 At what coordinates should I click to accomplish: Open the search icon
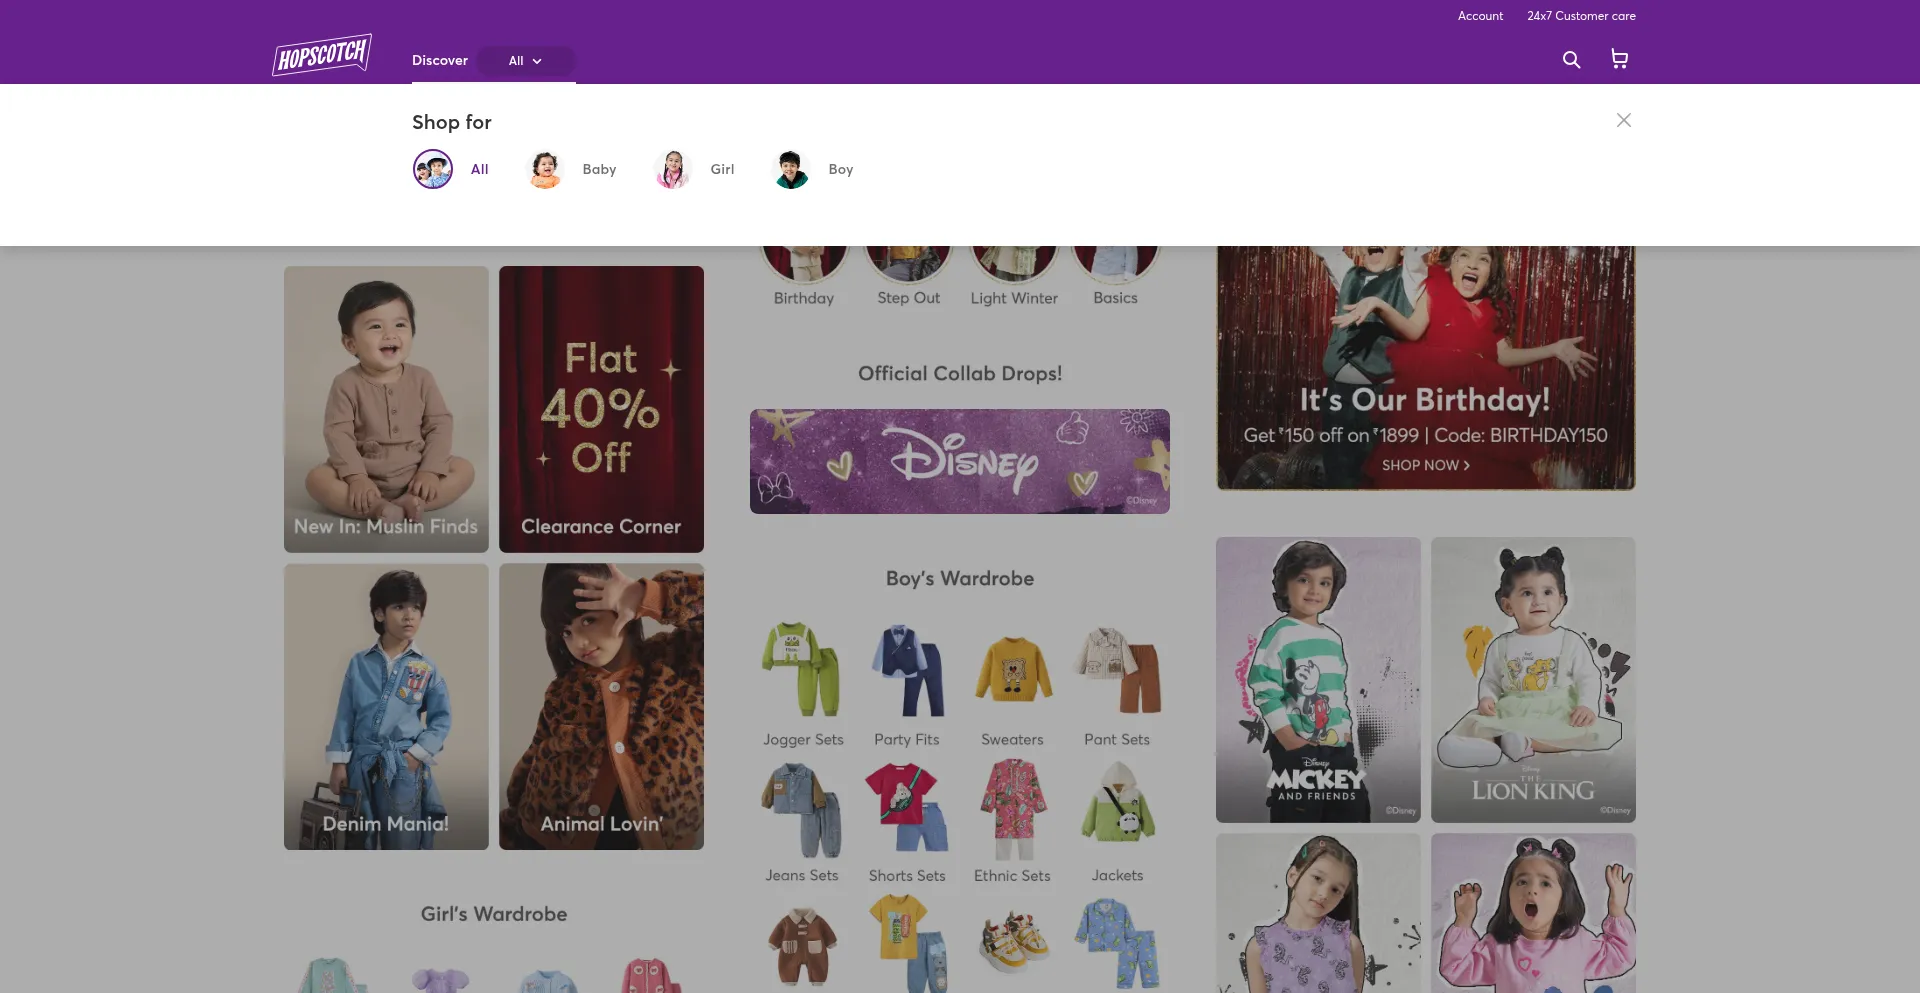[x=1571, y=60]
